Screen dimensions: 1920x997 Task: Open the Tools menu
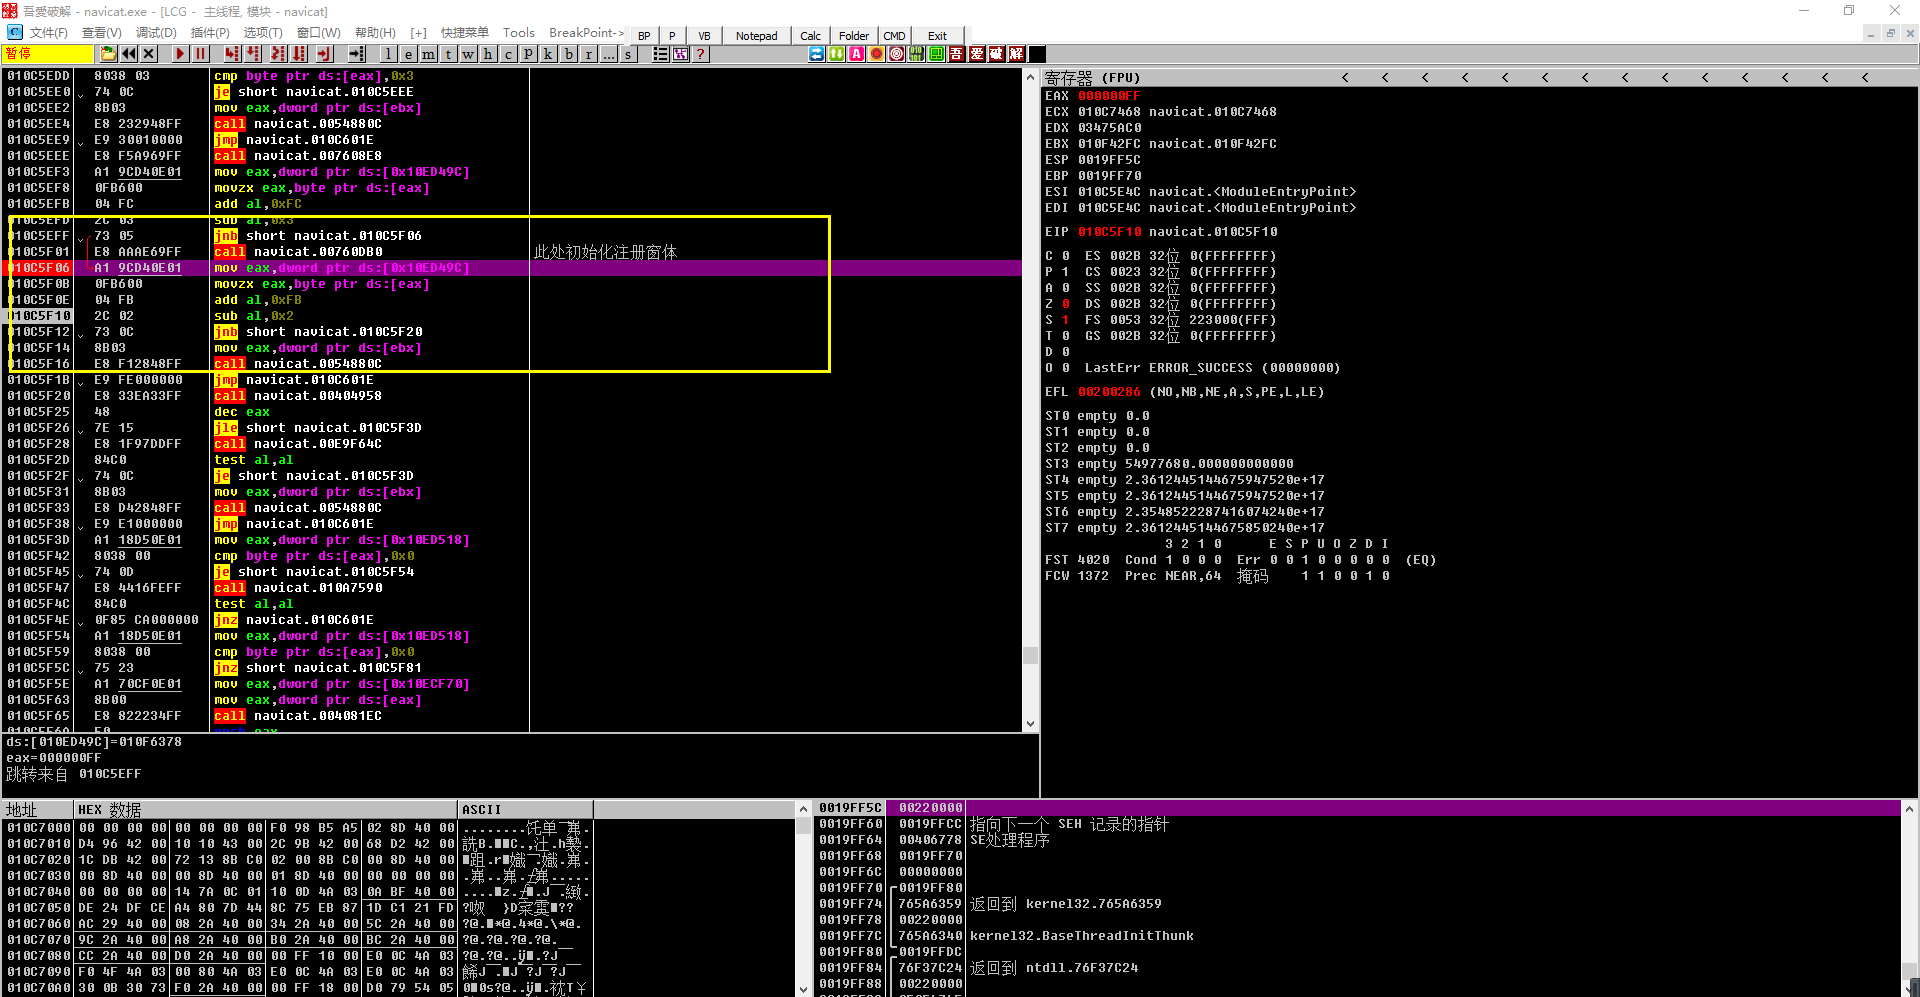tap(519, 33)
